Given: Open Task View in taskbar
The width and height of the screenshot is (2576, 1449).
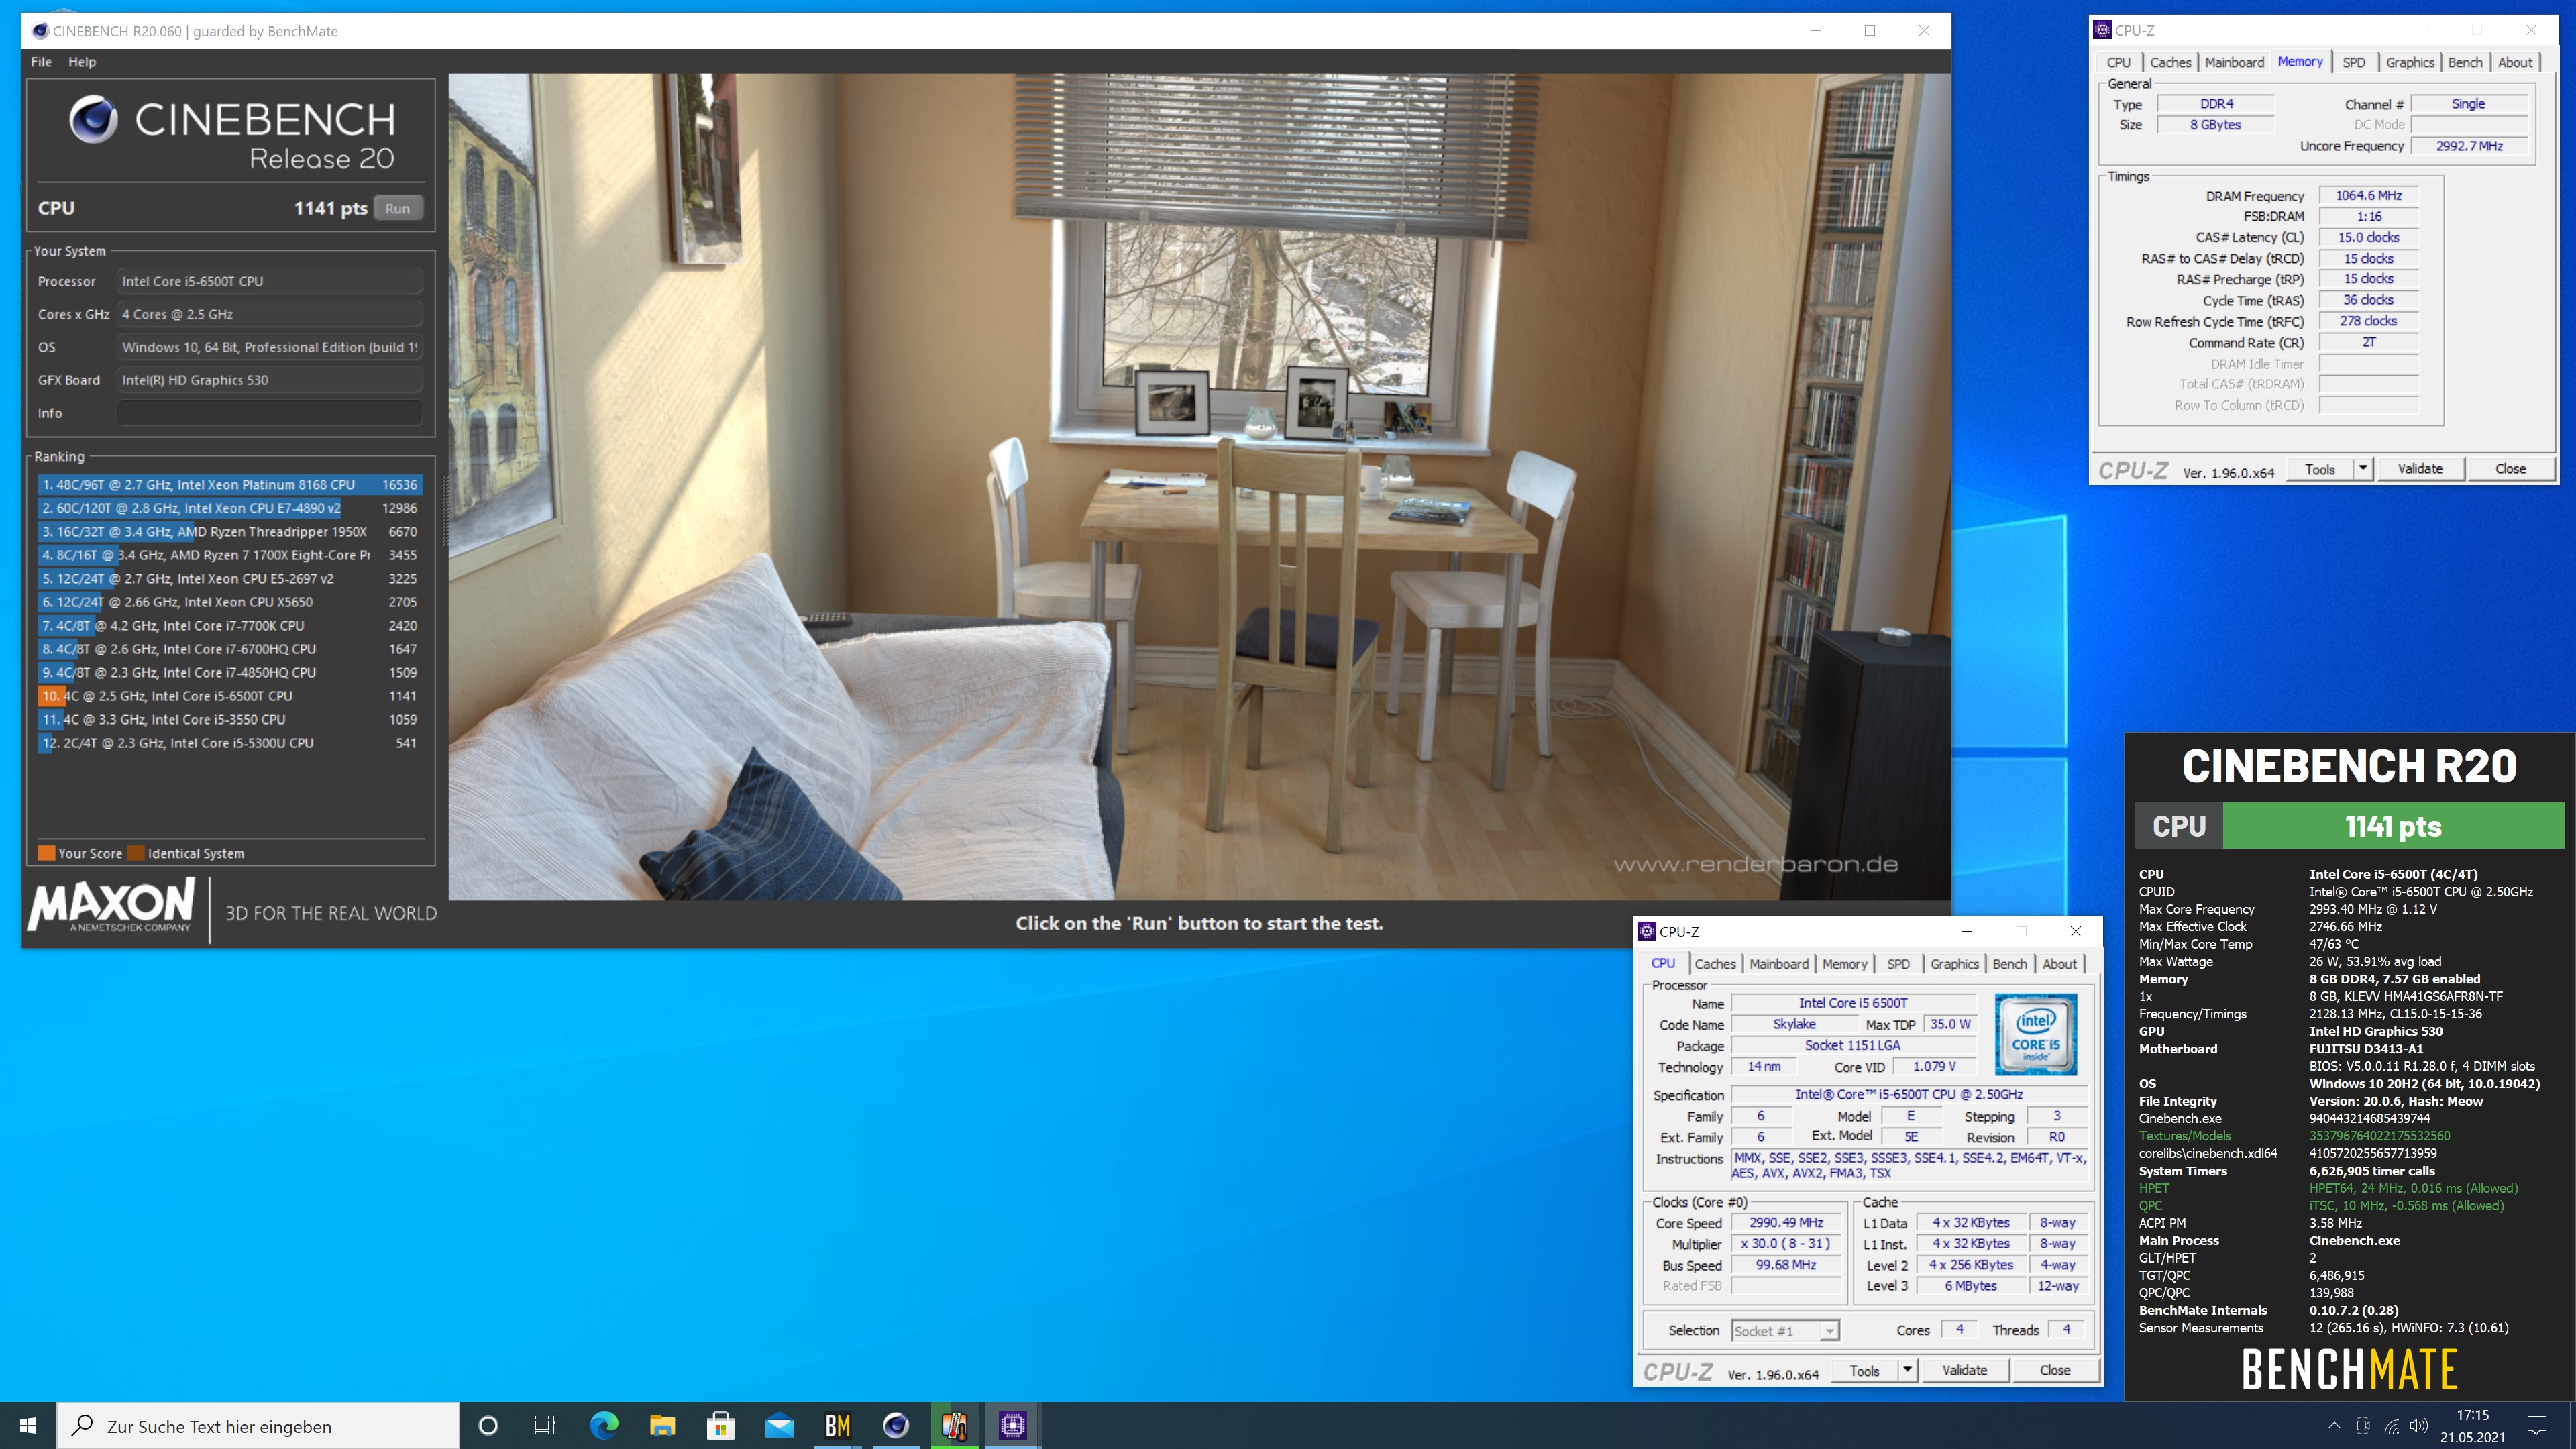Looking at the screenshot, I should point(545,1425).
